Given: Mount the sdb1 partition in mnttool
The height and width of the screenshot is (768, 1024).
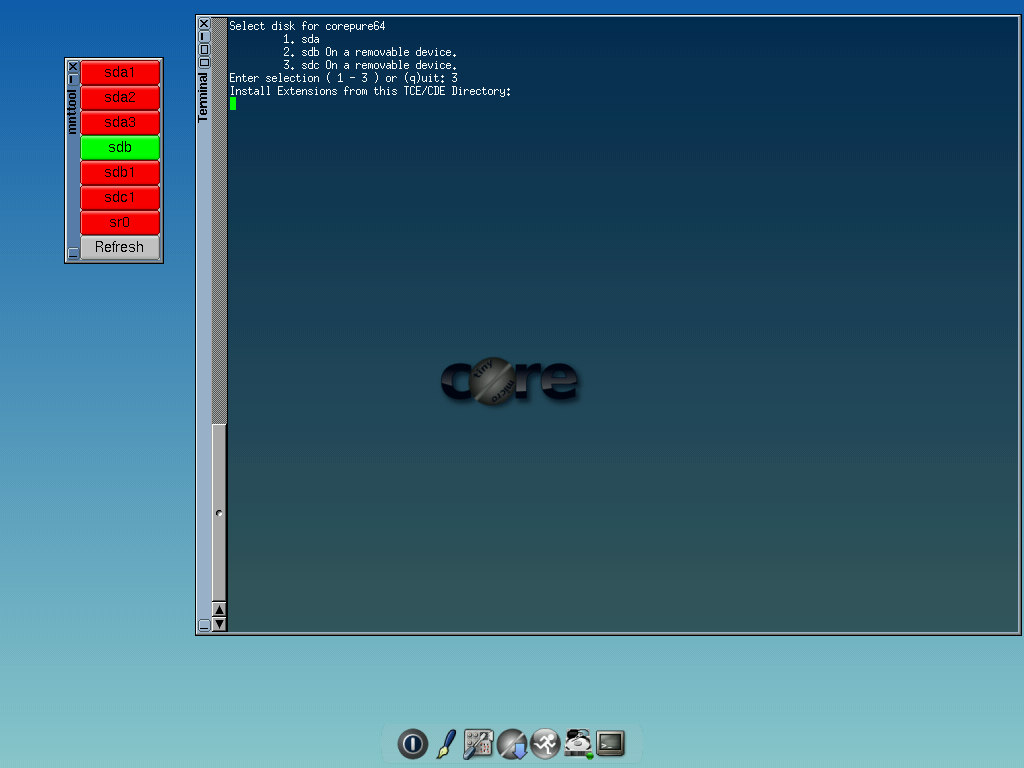Looking at the screenshot, I should [120, 172].
